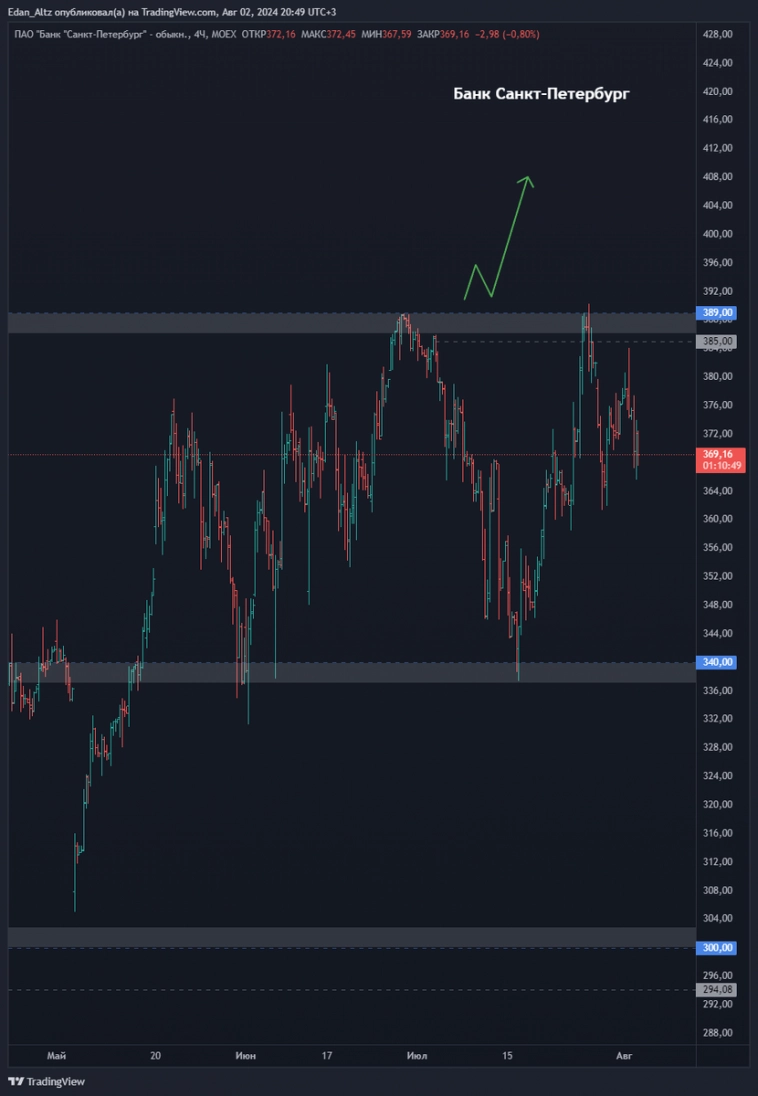The image size is (758, 1096).
Task: Click the 01:10:49 bar countdown timer
Action: tap(720, 466)
